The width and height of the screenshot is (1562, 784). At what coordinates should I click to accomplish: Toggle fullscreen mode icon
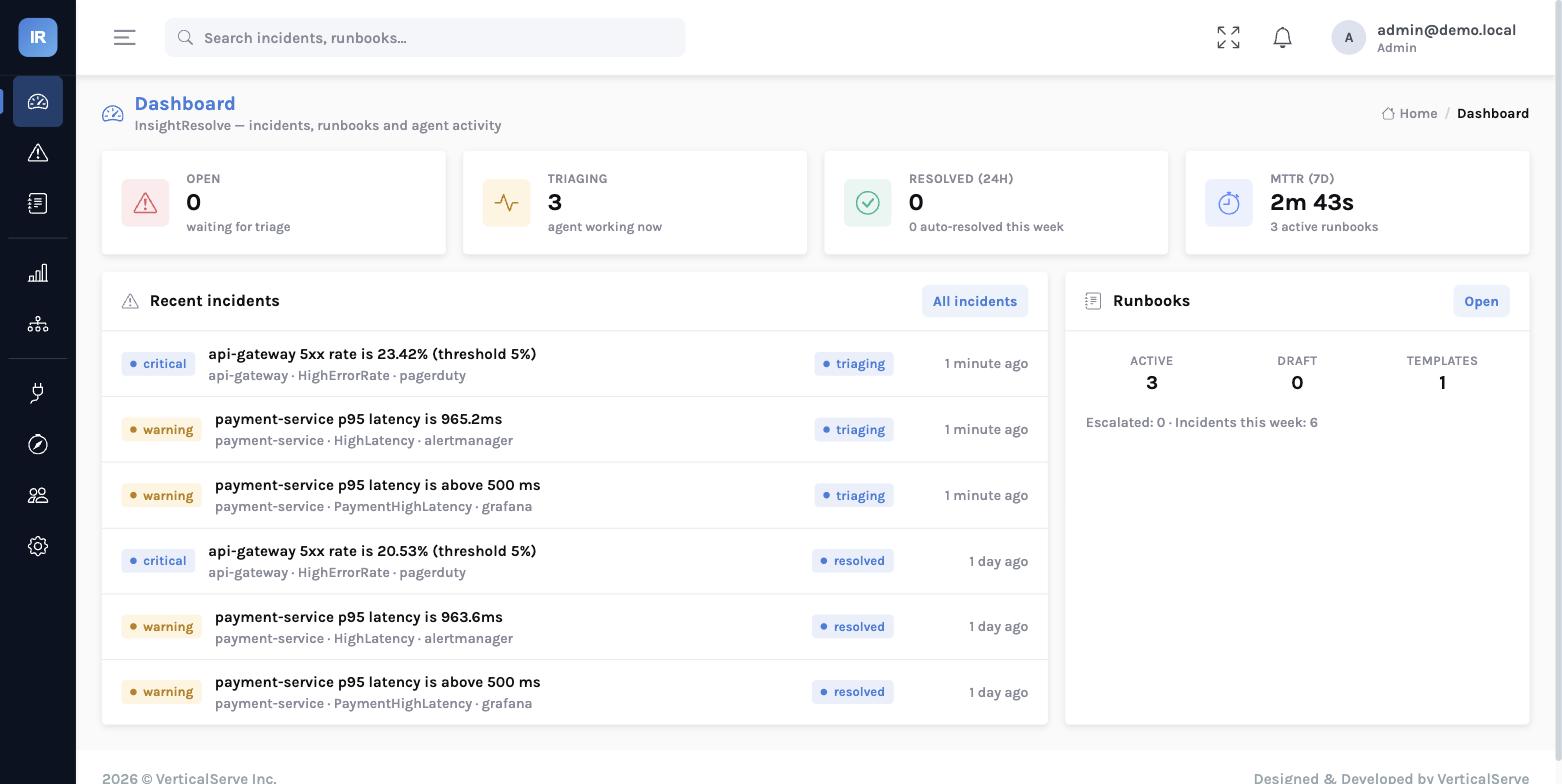click(x=1229, y=38)
